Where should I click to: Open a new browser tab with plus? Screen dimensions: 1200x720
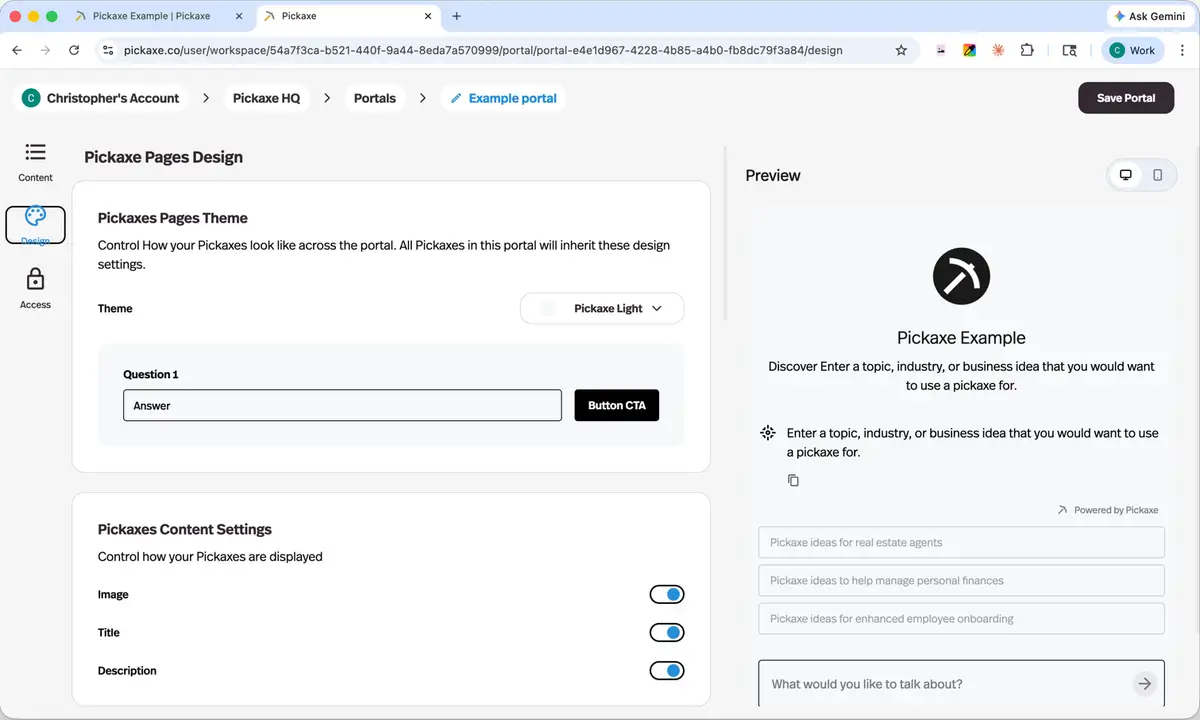point(457,16)
